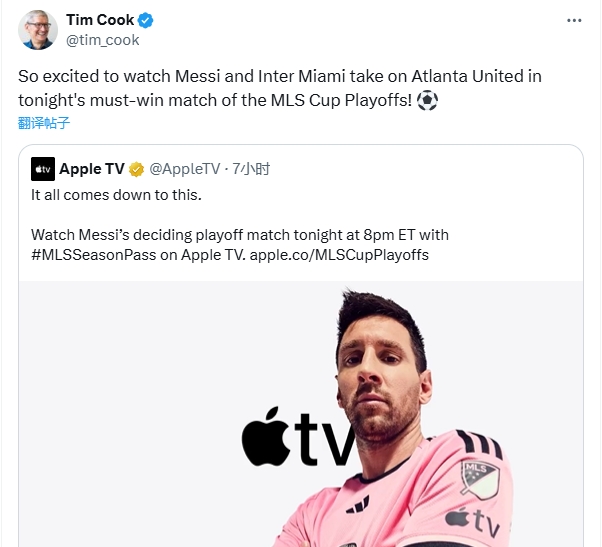Open Tim Cook's display name

100,20
